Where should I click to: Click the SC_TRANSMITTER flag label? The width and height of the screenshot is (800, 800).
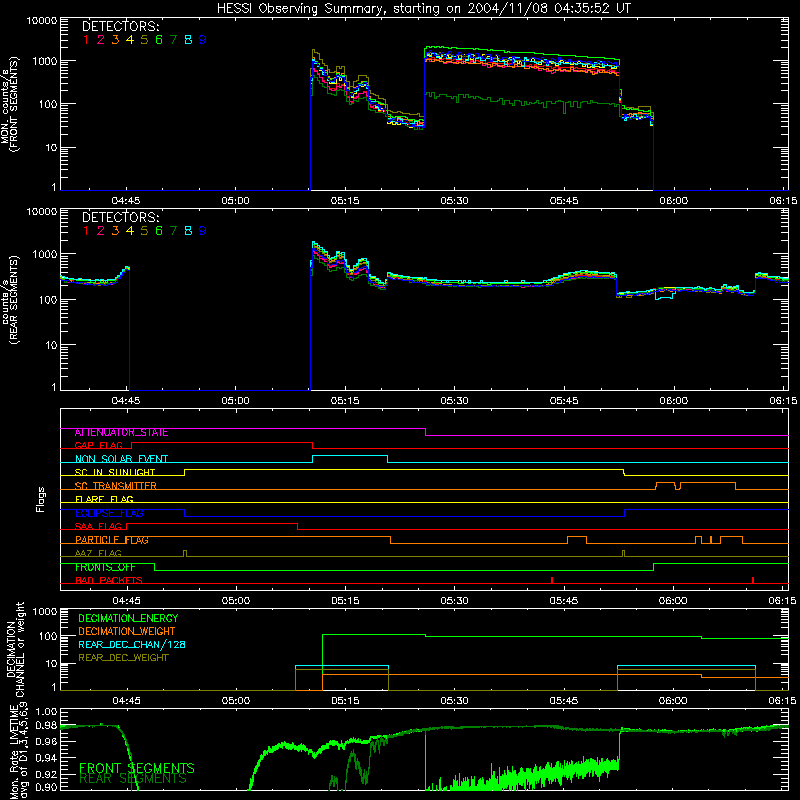pos(116,486)
